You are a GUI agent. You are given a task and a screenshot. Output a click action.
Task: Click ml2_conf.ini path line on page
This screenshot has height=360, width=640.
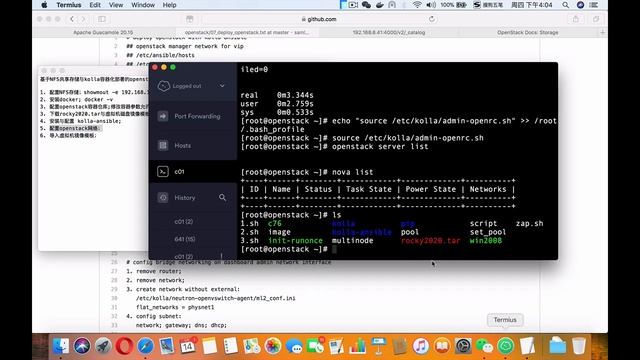tap(216, 298)
